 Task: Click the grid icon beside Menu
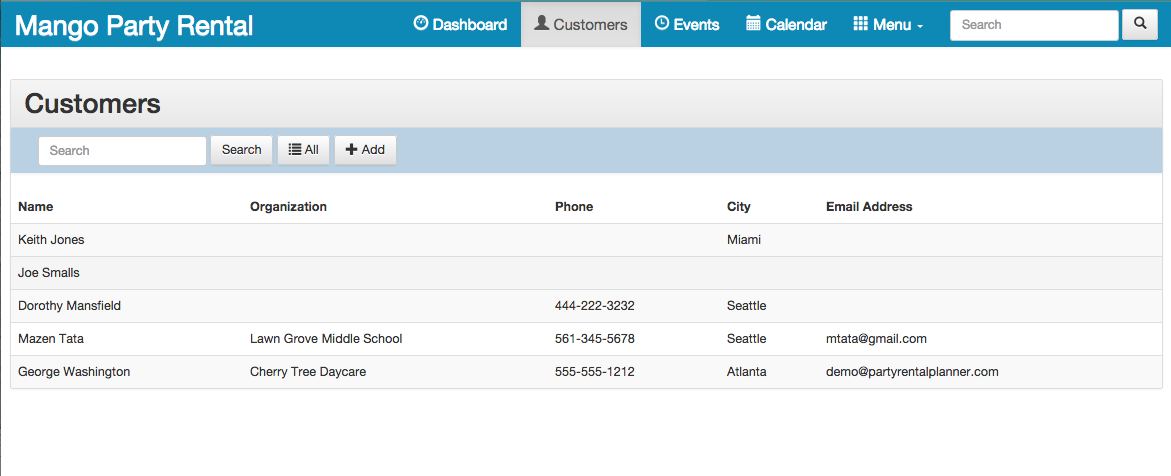(860, 23)
